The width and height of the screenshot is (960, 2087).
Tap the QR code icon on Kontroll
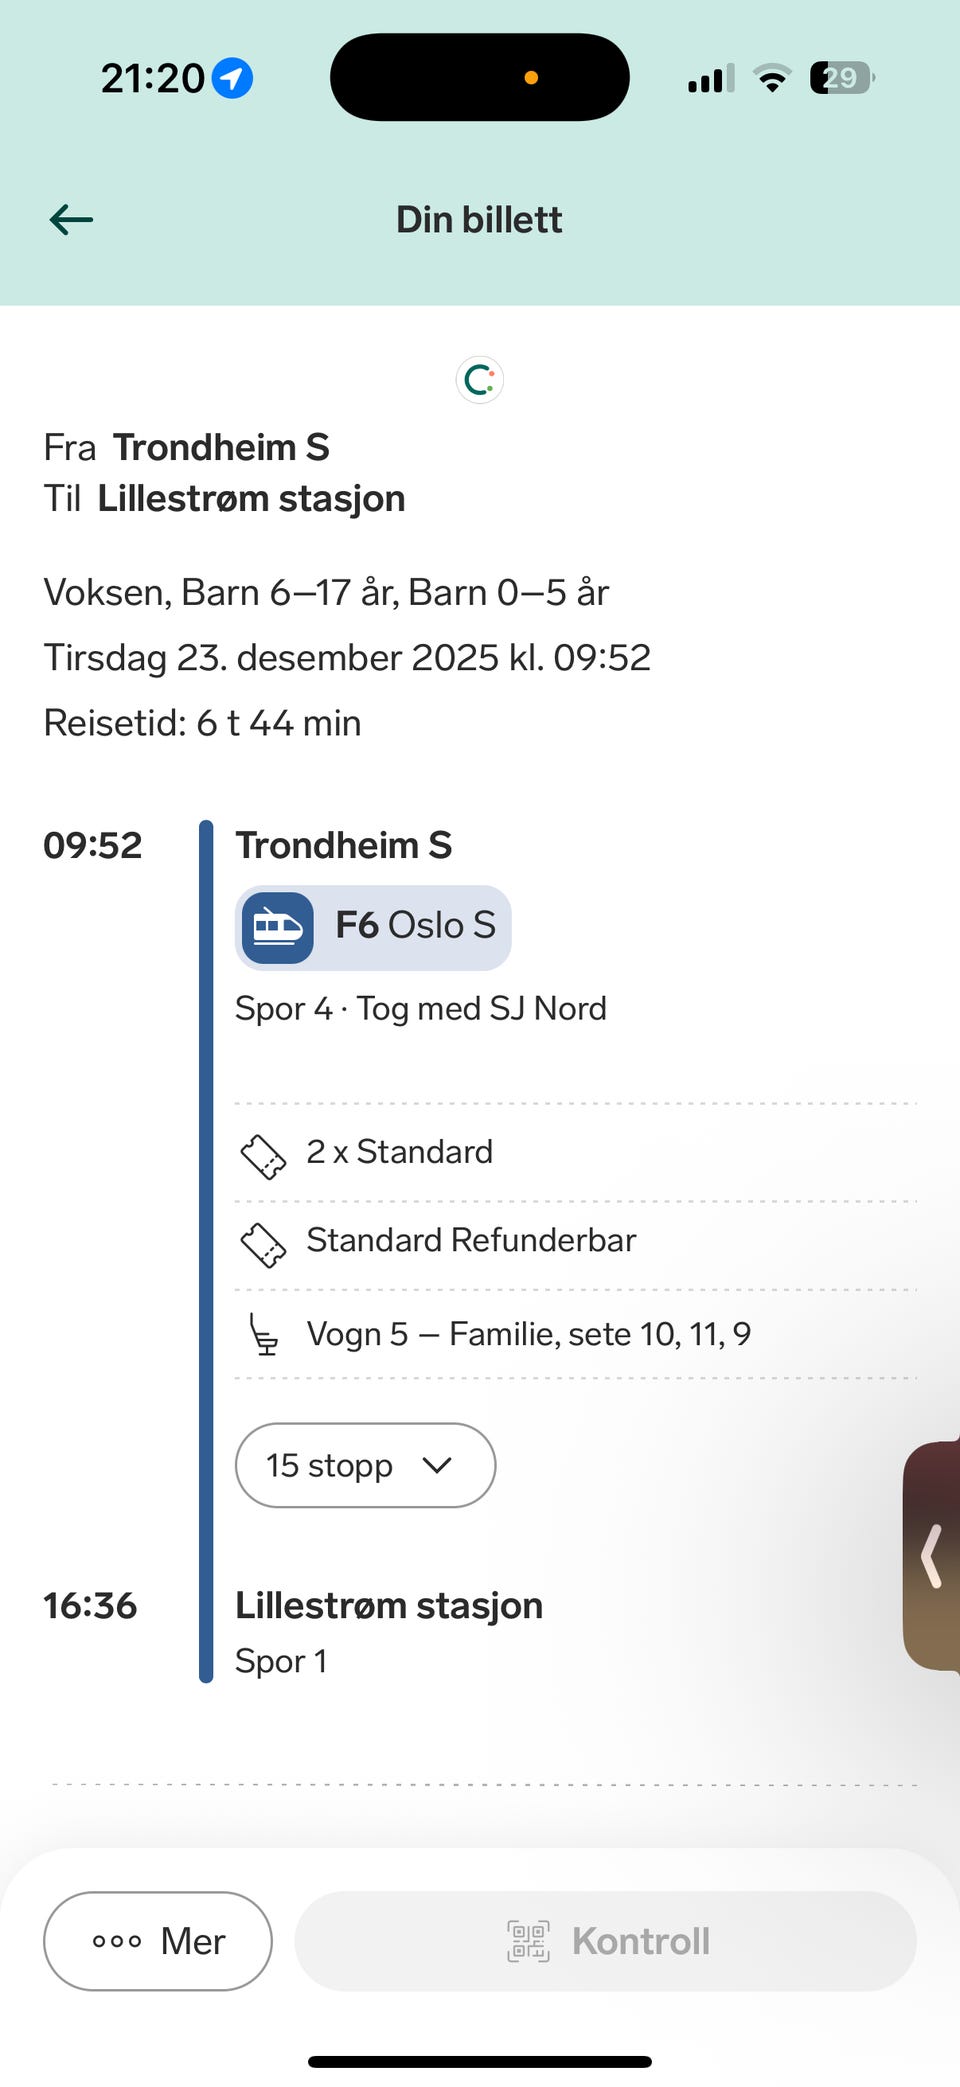tap(528, 1941)
